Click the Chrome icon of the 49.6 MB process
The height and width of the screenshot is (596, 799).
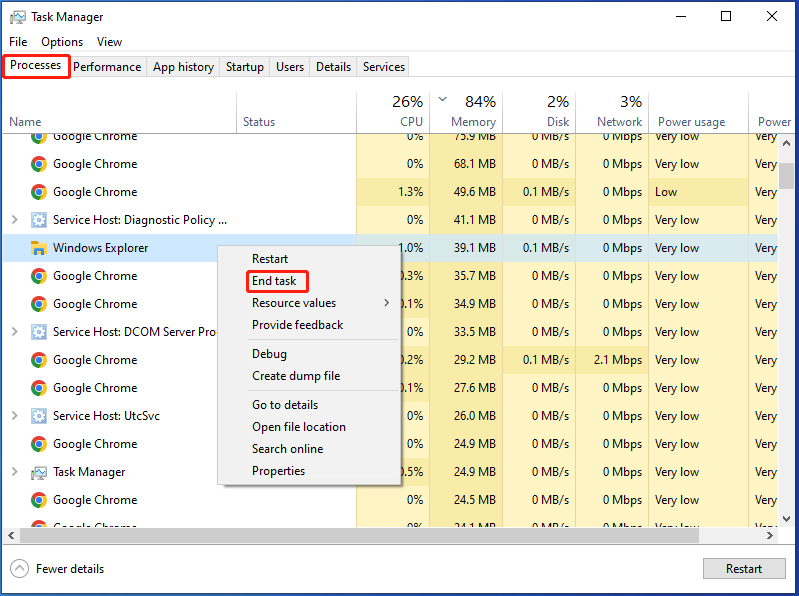[39, 192]
